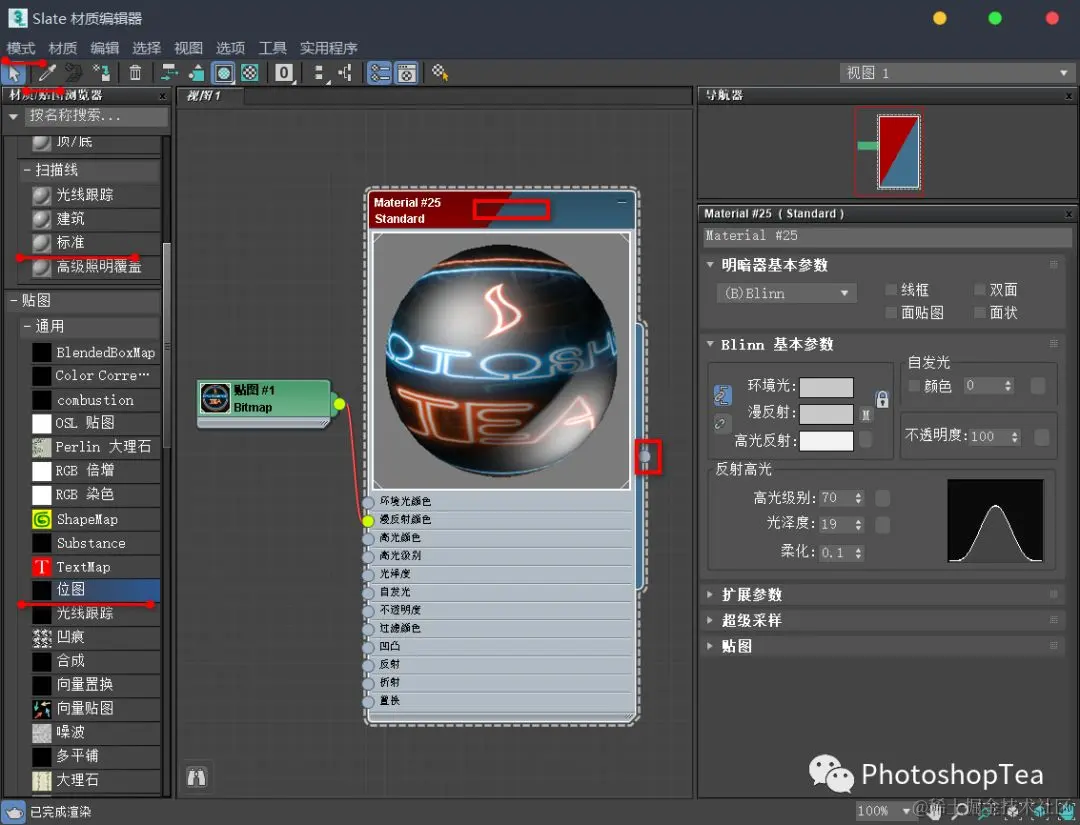
Task: Open the 实用程序 menu
Action: tap(329, 48)
